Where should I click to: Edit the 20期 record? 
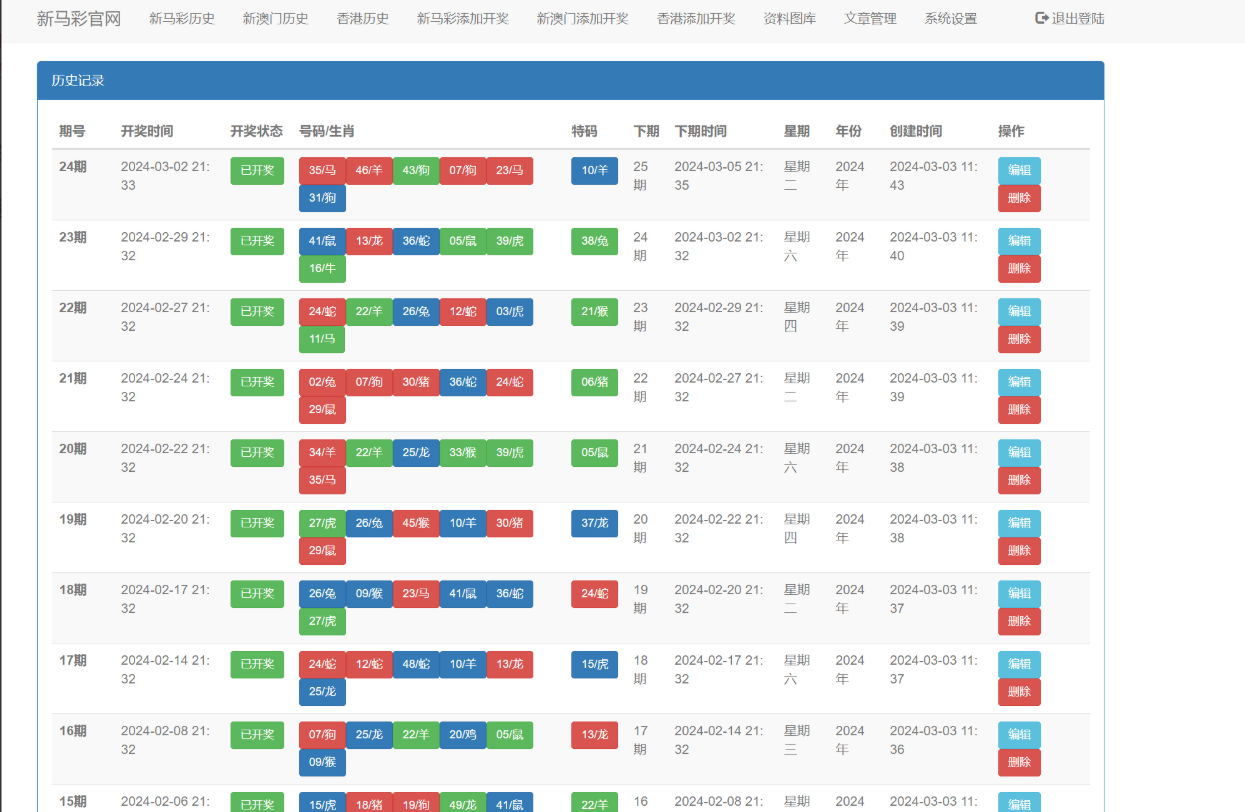[1019, 453]
